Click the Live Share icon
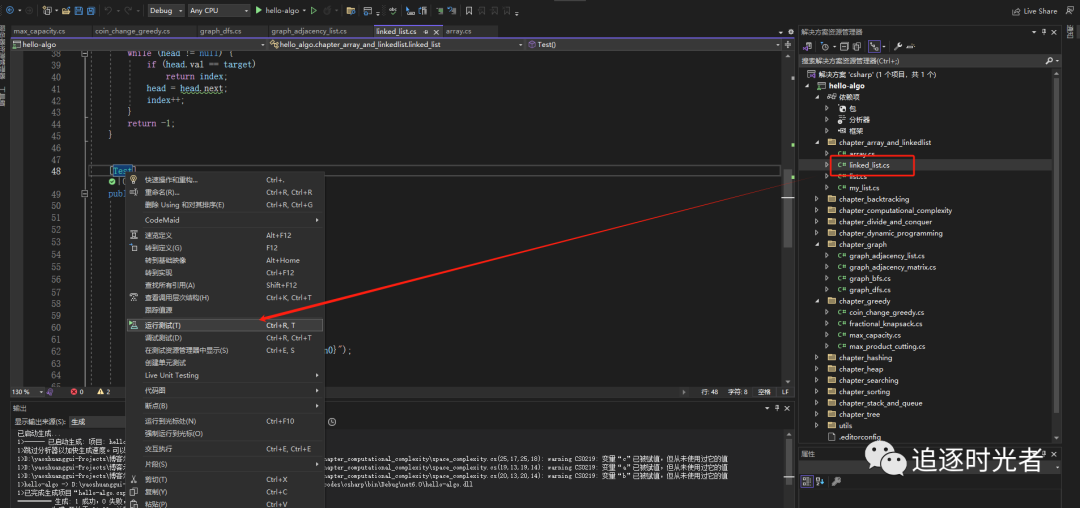1080x508 pixels. point(1016,10)
